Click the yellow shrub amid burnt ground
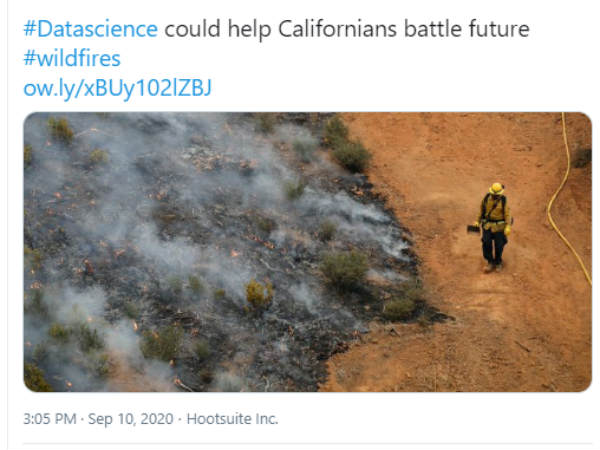 click(x=259, y=294)
